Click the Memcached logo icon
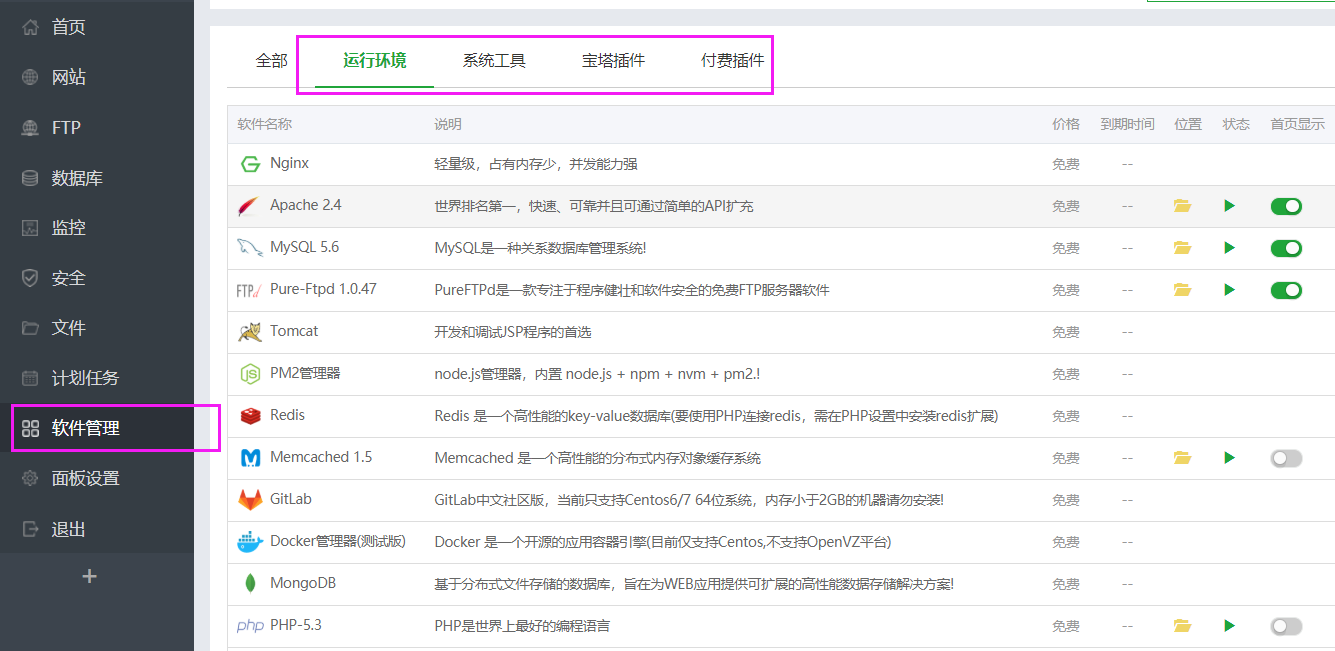1335x651 pixels. tap(250, 458)
